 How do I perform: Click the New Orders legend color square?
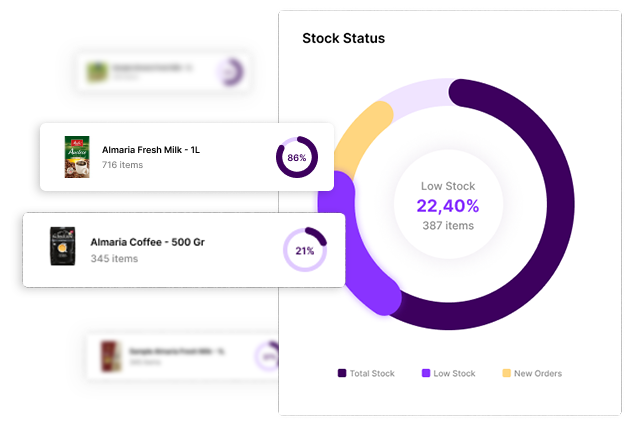tap(506, 373)
